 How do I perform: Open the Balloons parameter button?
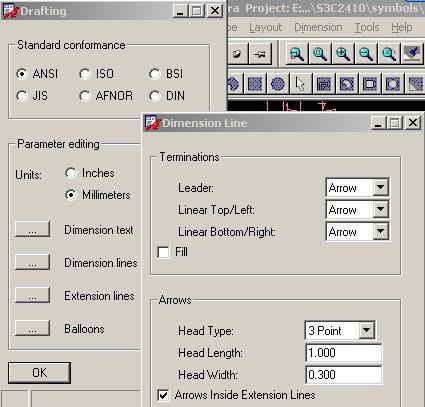[x=32, y=328]
